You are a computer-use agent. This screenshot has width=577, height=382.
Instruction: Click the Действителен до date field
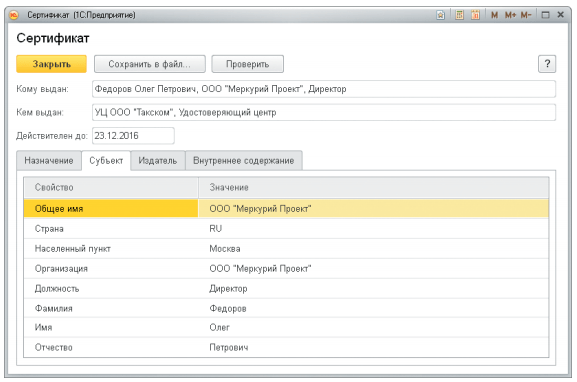133,136
